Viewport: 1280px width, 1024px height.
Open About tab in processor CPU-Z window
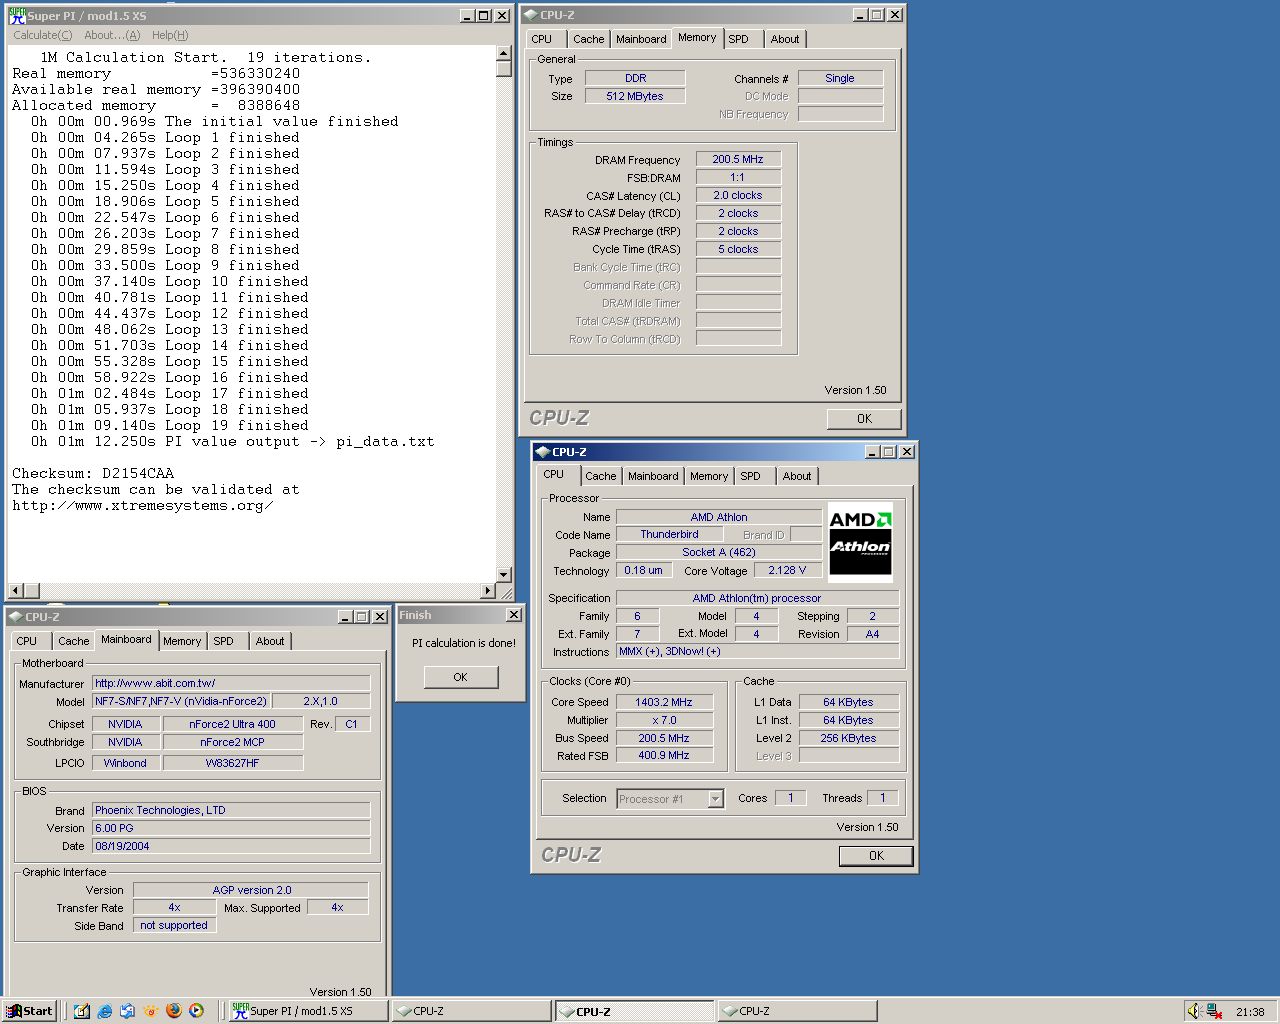click(x=797, y=476)
